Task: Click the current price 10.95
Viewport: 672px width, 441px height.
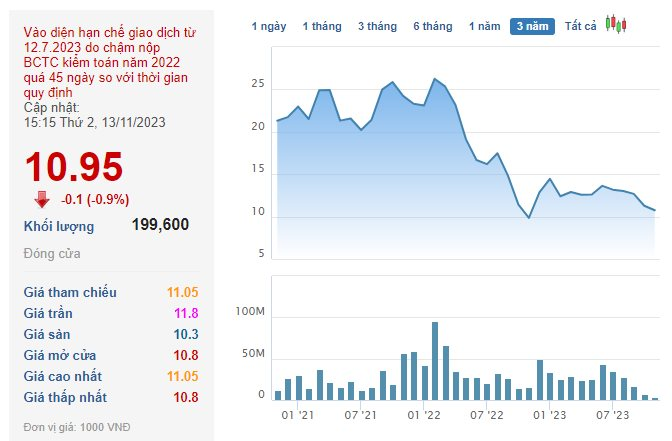Action: [74, 167]
